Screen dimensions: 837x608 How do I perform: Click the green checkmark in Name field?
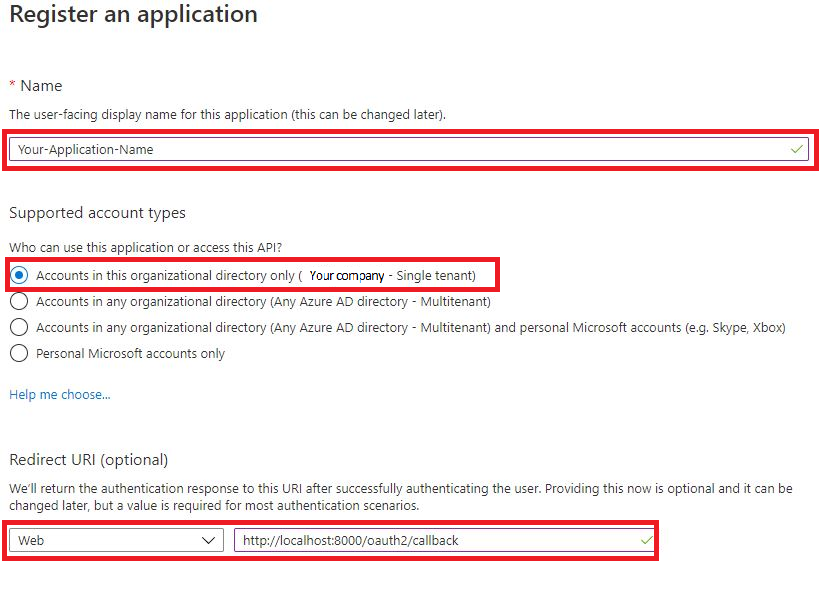796,149
